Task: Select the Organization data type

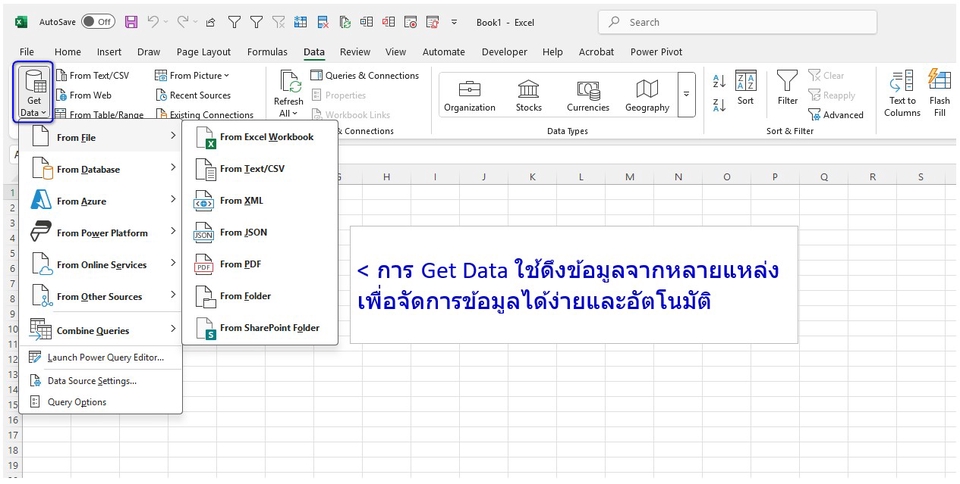Action: (x=470, y=96)
